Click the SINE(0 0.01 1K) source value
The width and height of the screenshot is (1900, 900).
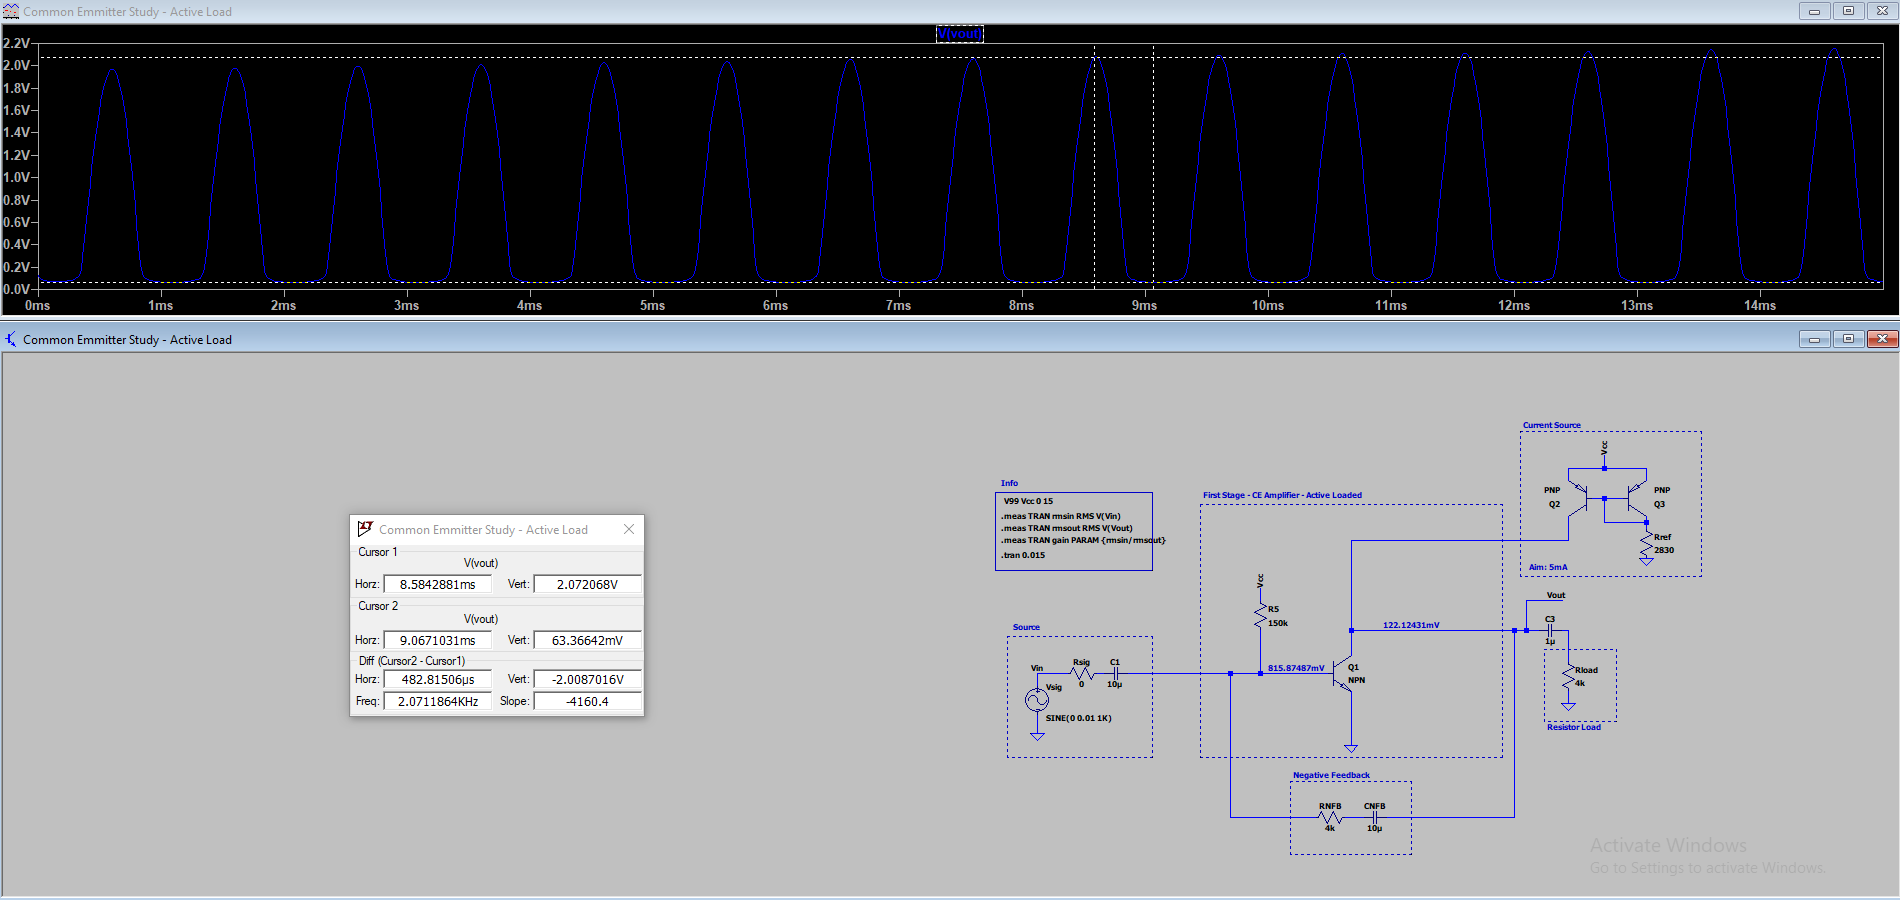[1078, 718]
